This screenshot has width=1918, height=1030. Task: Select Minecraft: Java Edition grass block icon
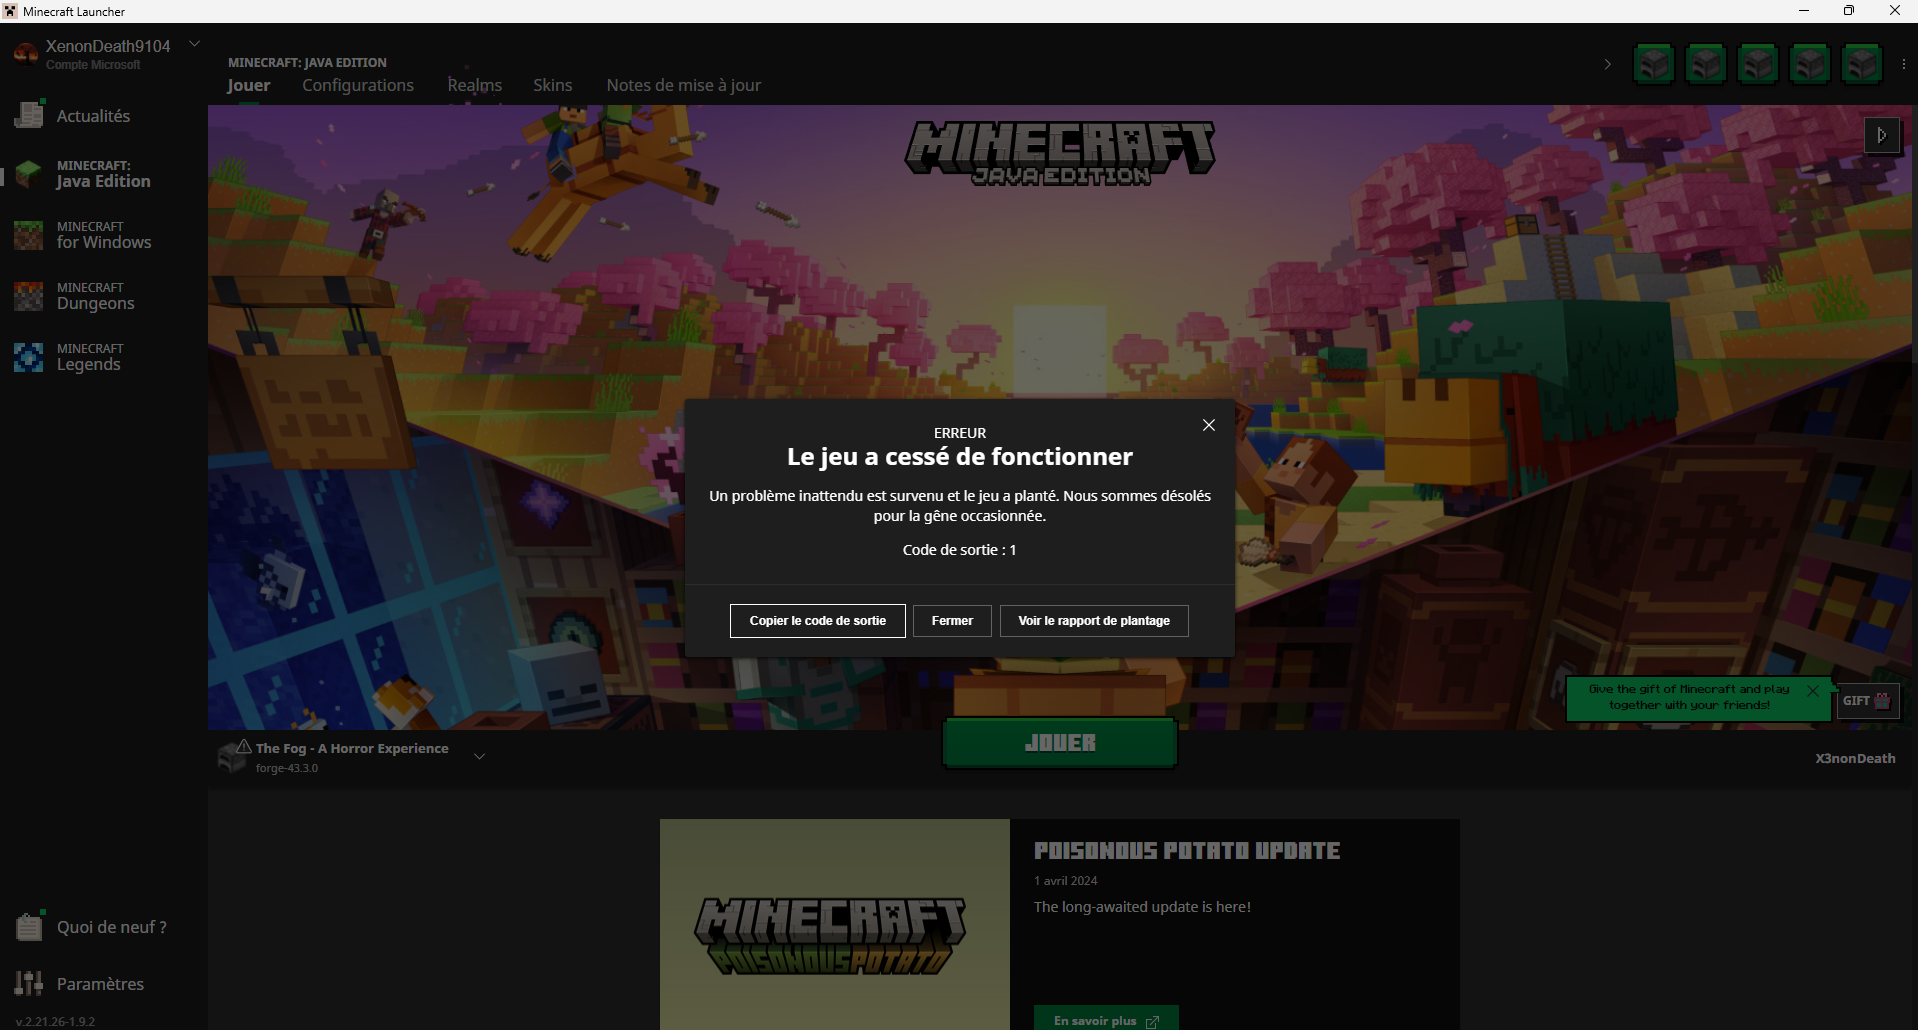pyautogui.click(x=29, y=174)
